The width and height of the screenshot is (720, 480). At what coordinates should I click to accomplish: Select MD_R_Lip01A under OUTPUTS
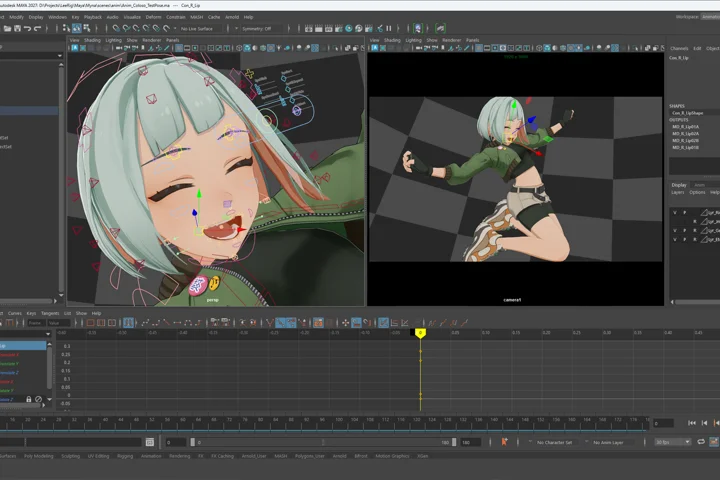point(686,127)
